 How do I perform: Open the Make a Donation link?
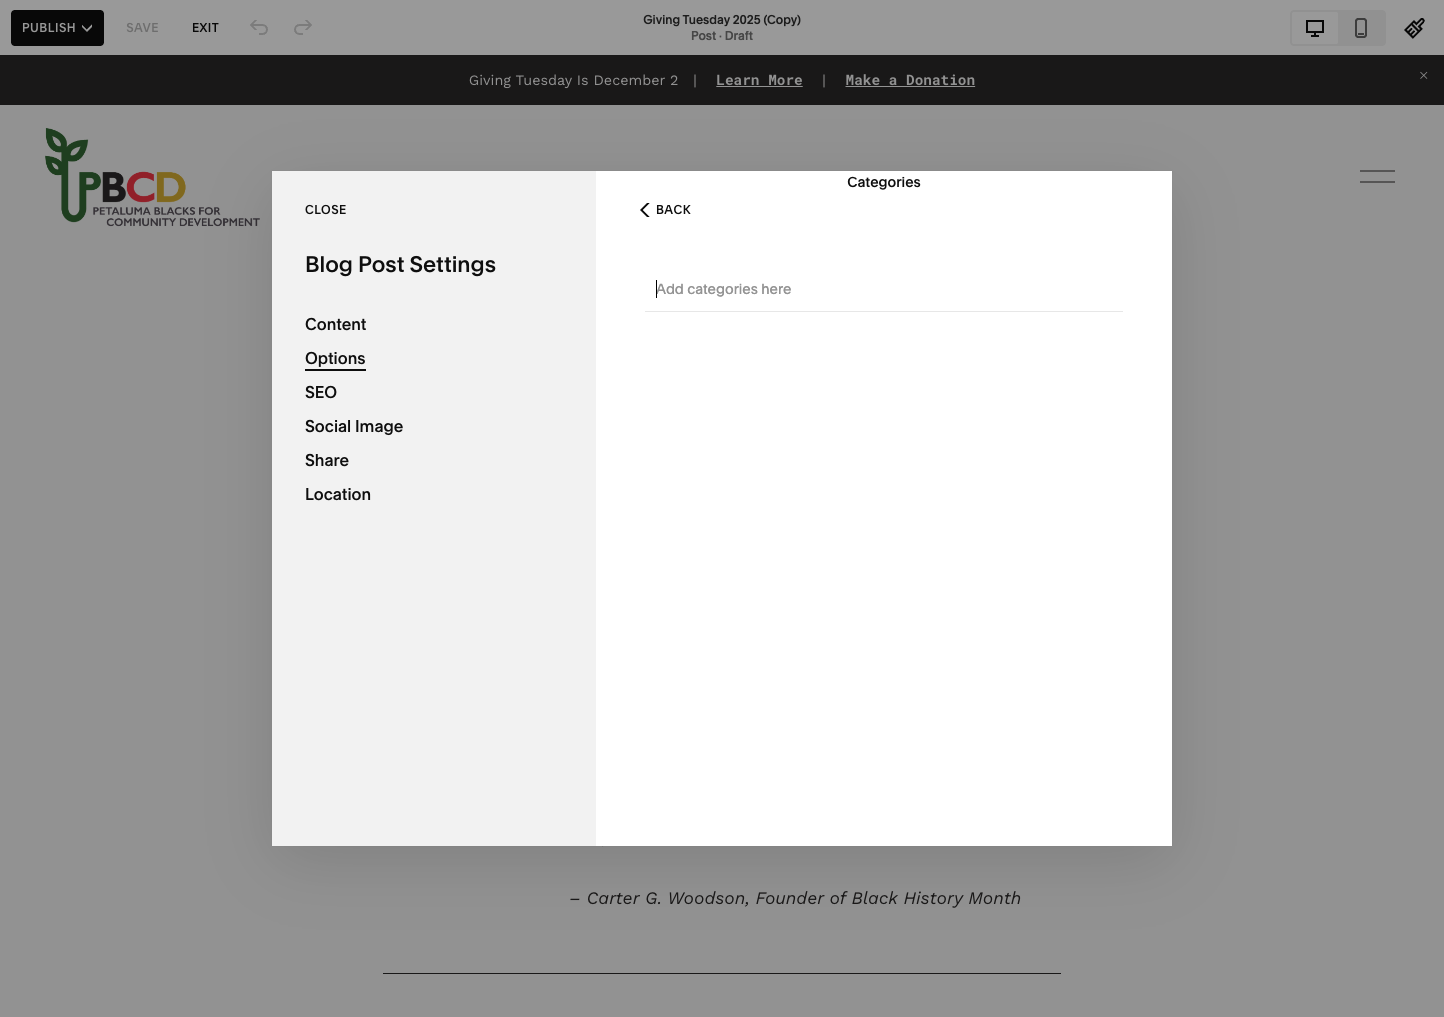click(910, 80)
